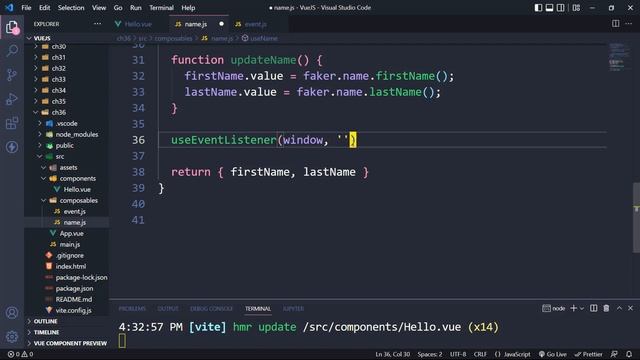This screenshot has height=360, width=640.
Task: Open the terminal launch profile dropdown arrow
Action: (582, 309)
